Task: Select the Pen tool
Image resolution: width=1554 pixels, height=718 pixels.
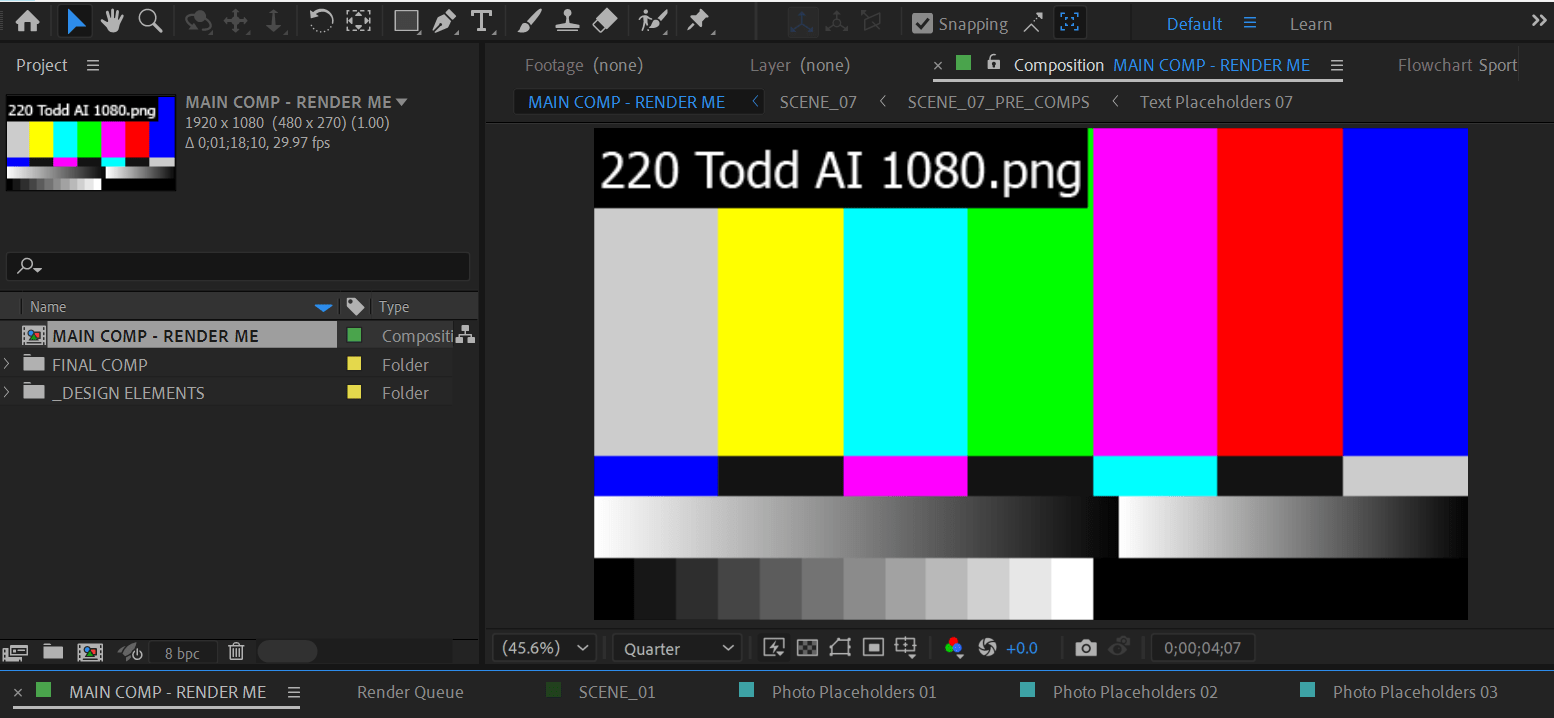Action: [444, 21]
